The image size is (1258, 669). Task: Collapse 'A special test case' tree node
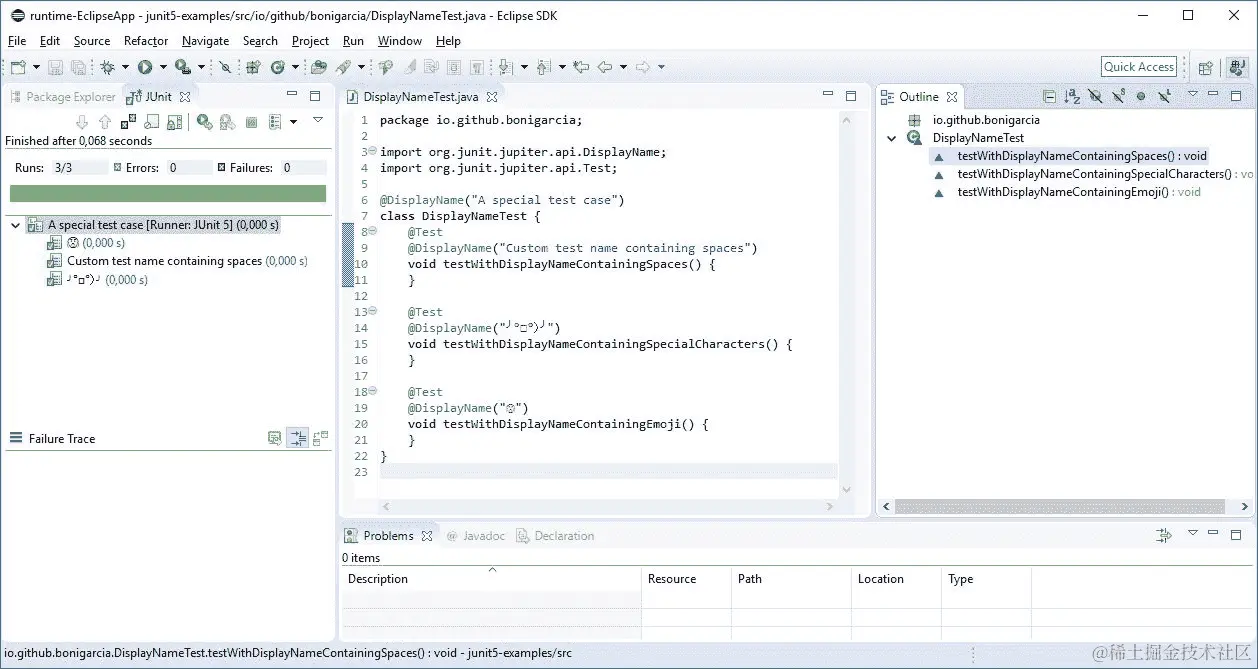[16, 225]
